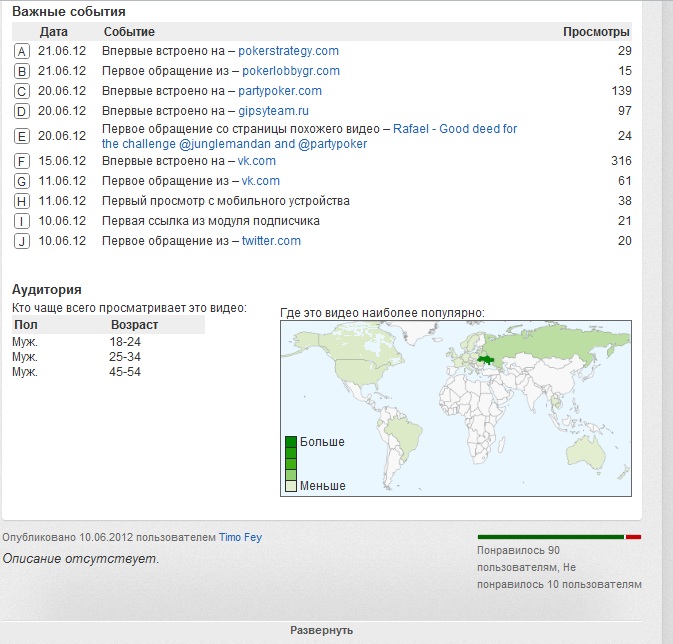673x644 pixels.
Task: Click the 'Описание отсутствует' text
Action: (81, 559)
